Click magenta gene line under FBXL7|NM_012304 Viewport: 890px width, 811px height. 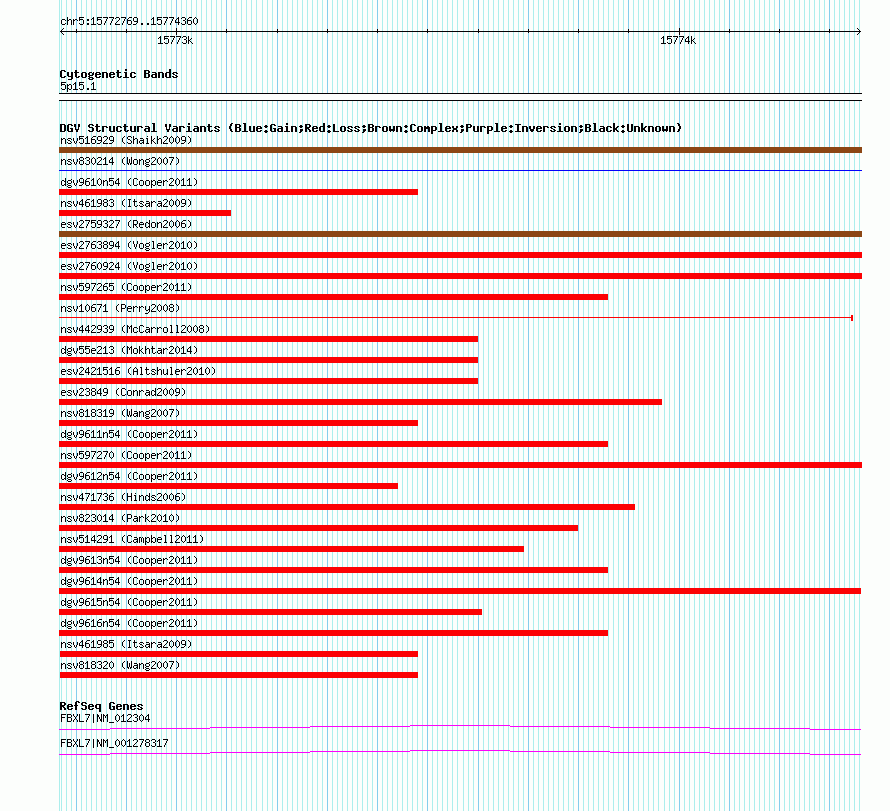point(460,728)
